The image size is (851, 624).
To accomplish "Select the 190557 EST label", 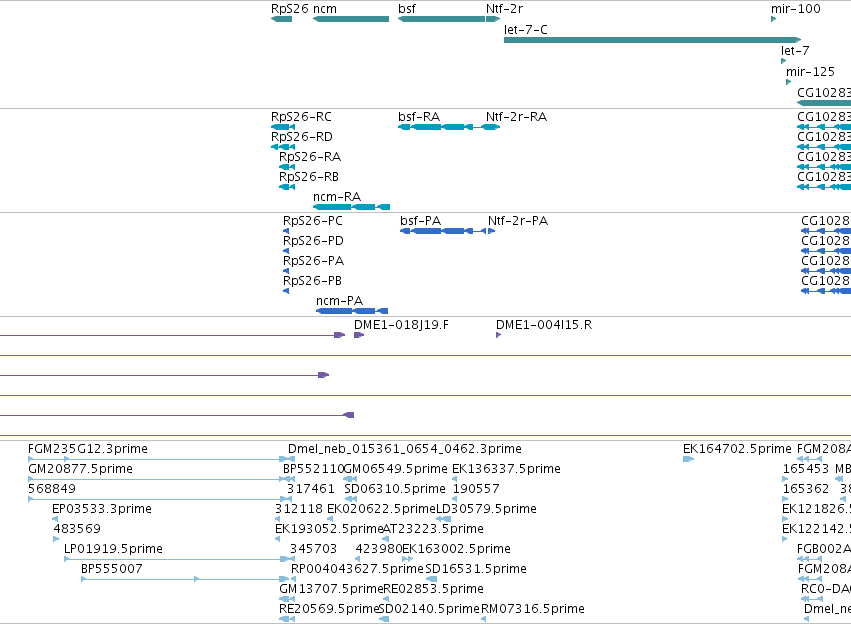I will [x=476, y=489].
